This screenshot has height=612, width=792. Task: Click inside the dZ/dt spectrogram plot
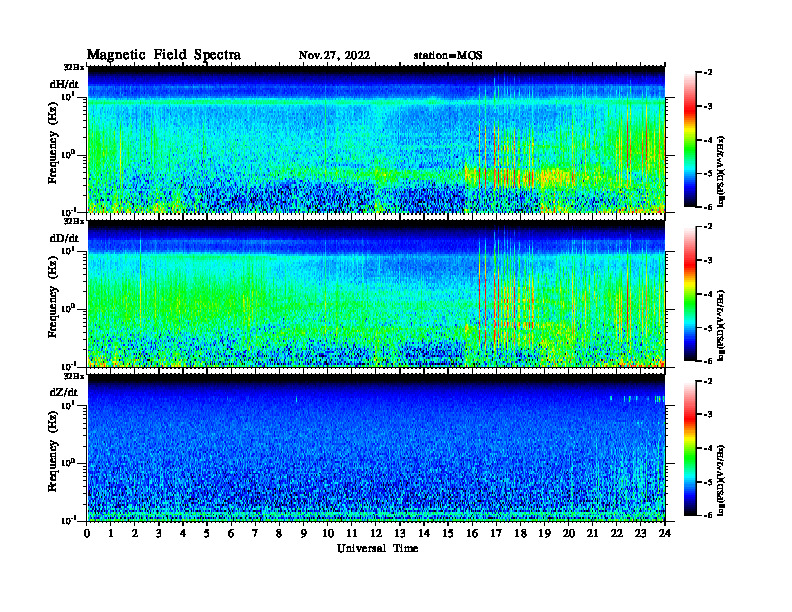[376, 448]
